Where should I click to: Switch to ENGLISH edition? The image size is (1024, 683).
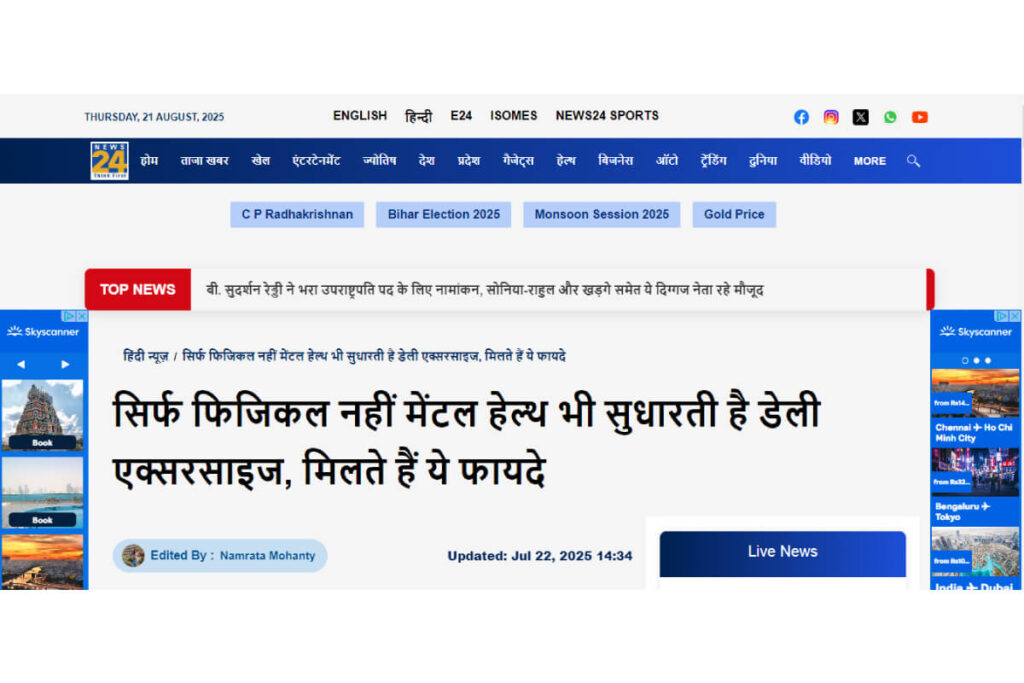360,116
